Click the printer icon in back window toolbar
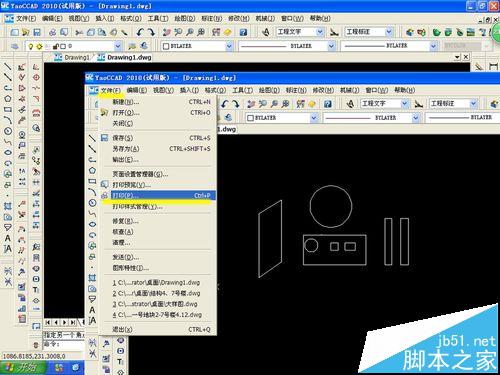 point(52,32)
